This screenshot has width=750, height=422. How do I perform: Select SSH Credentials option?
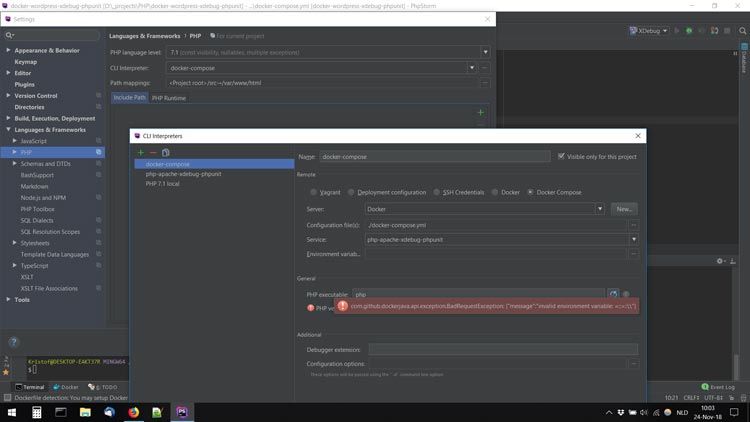tap(436, 192)
